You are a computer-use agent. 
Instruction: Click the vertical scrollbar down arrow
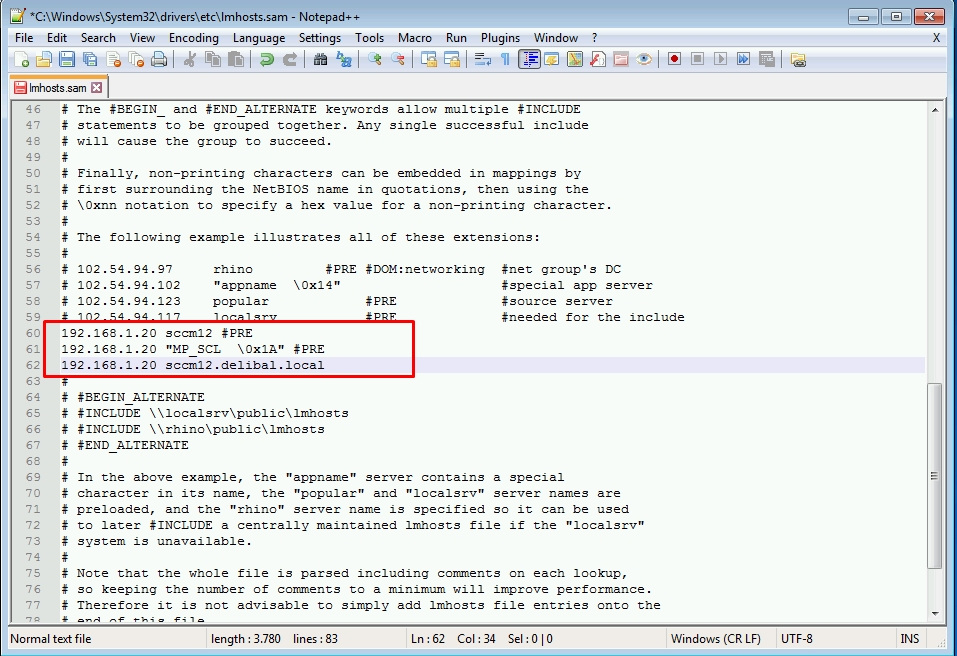(x=935, y=612)
